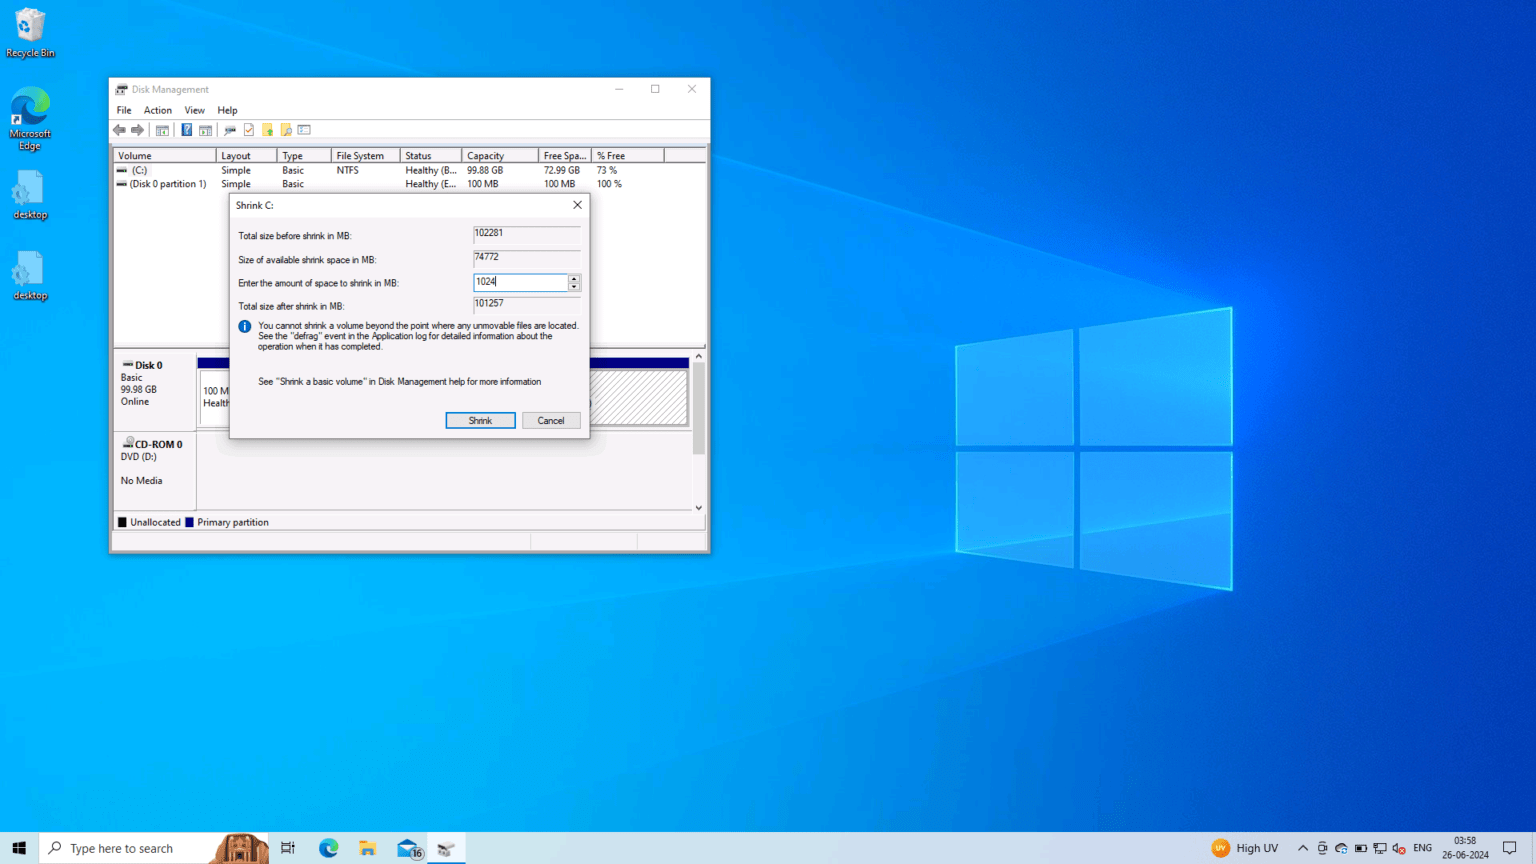The width and height of the screenshot is (1536, 864).
Task: Select the shrink amount input field
Action: 520,282
